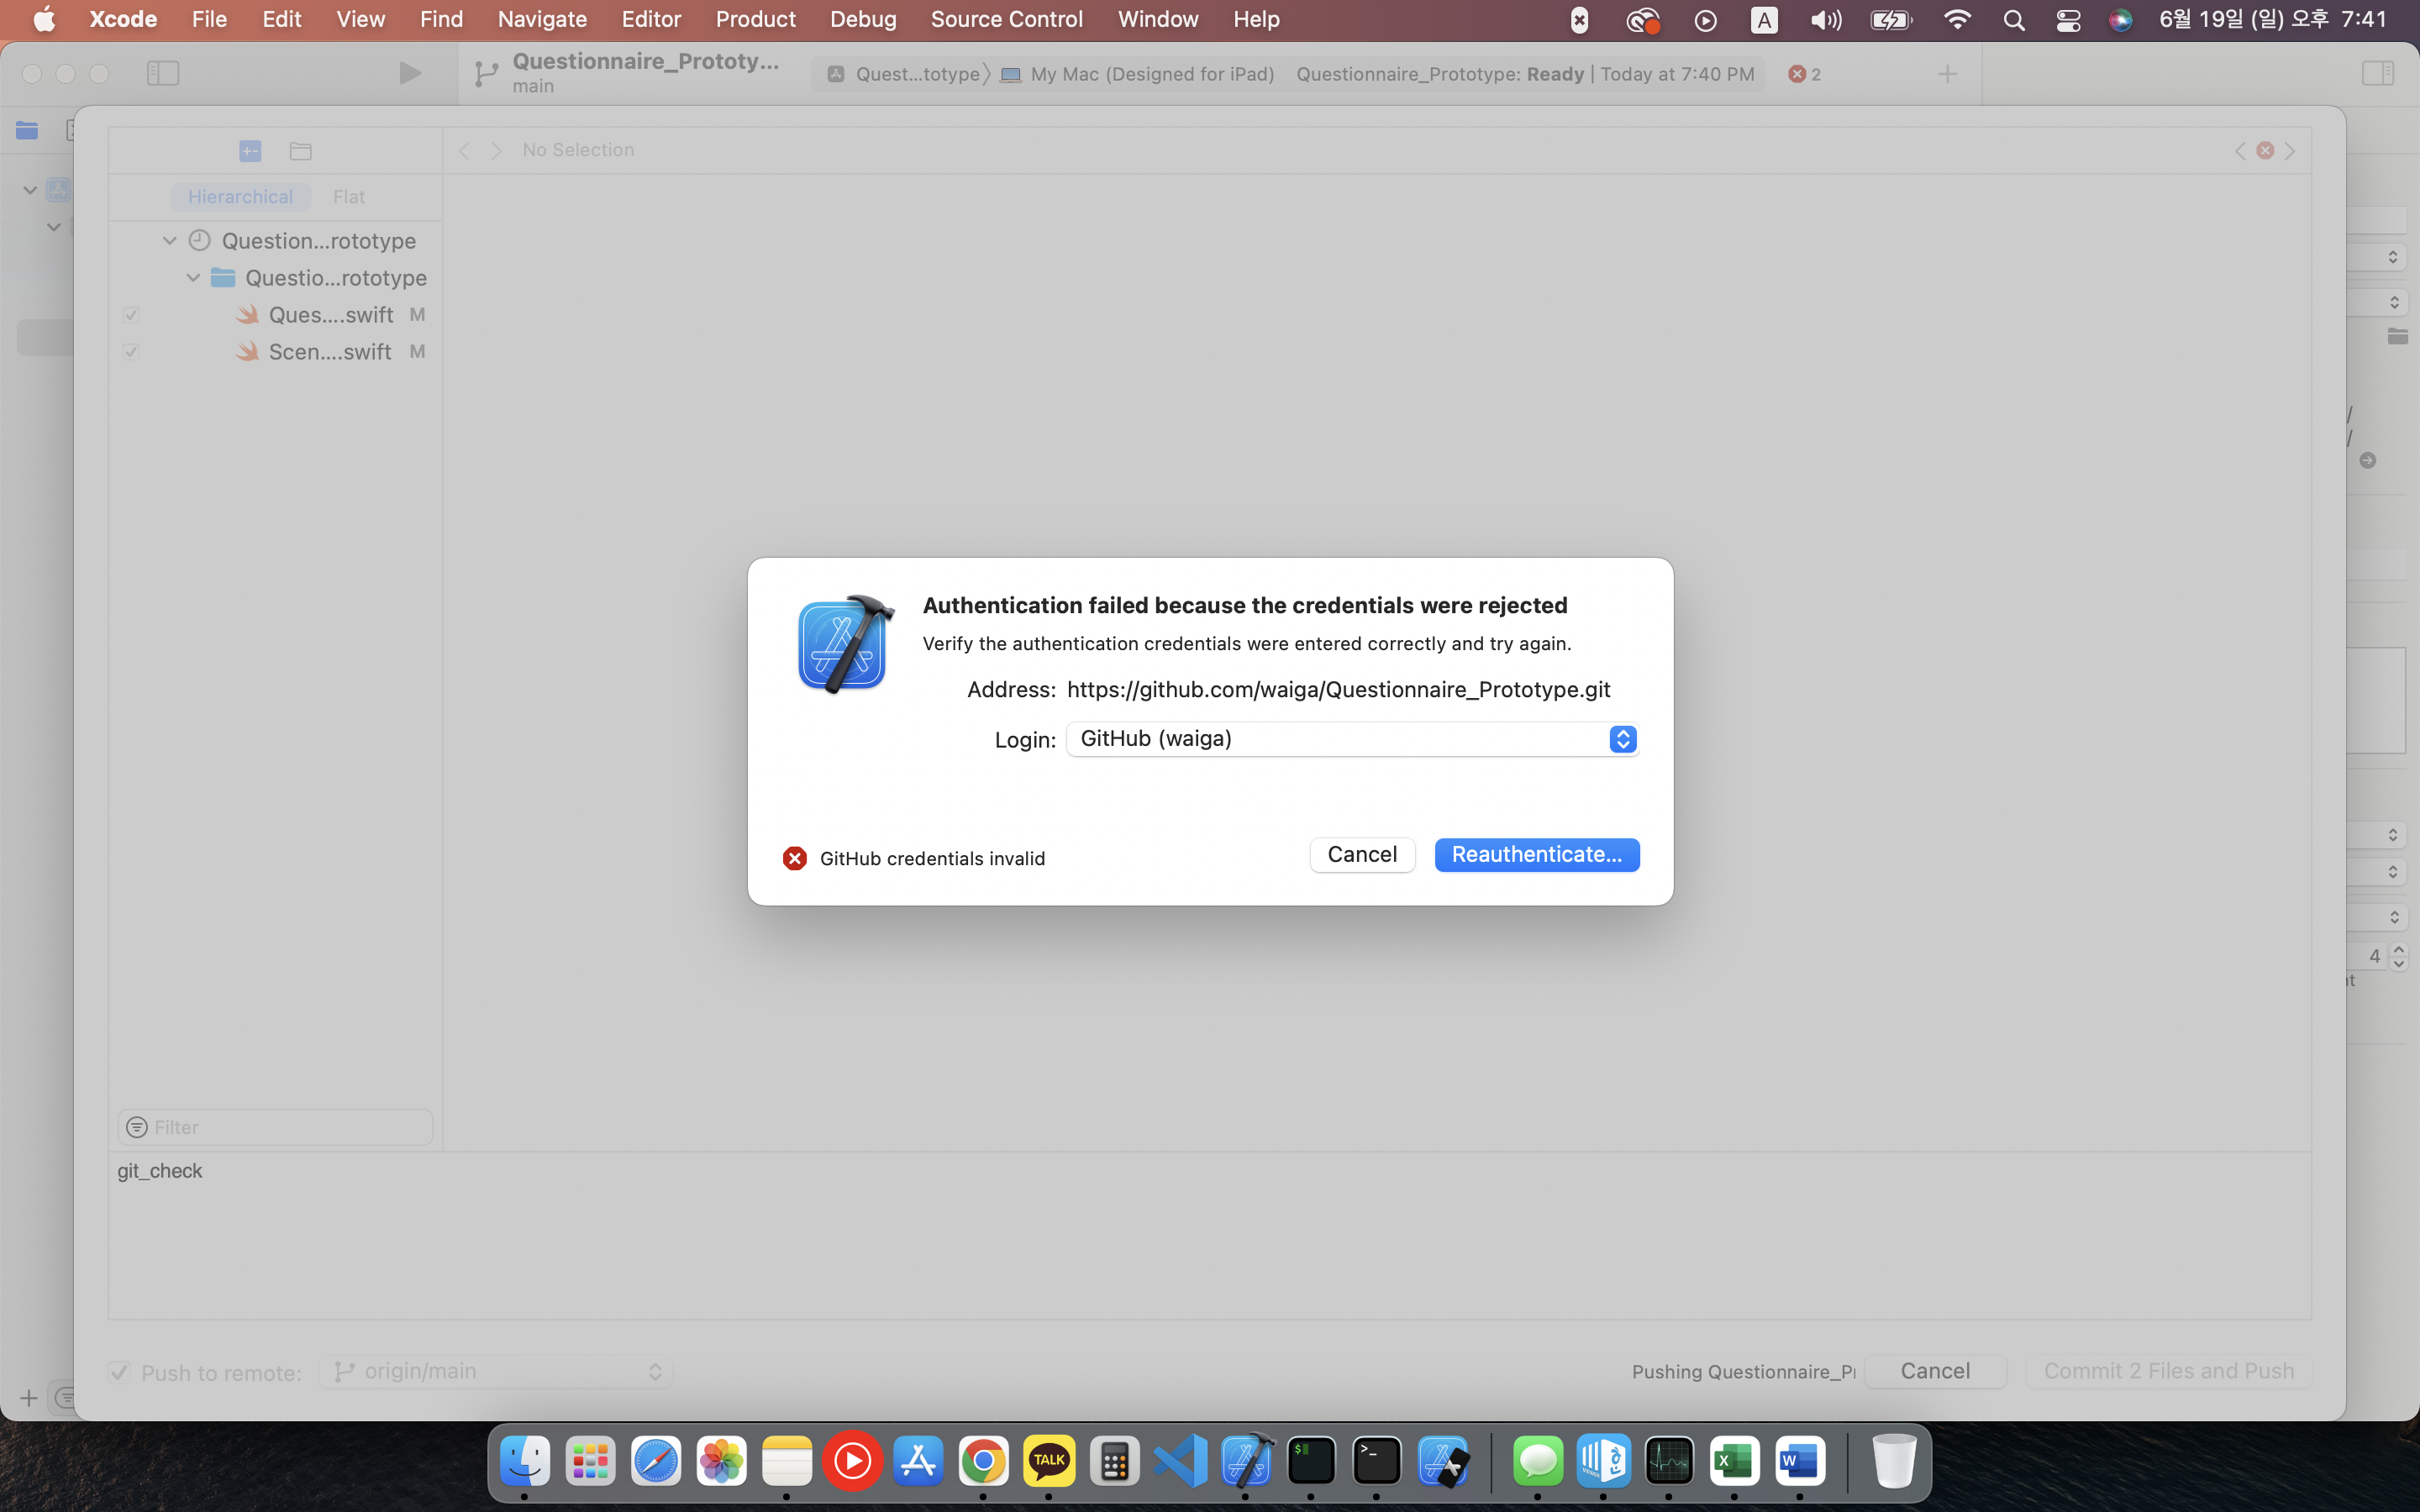Select the source control changes view icon

click(250, 151)
